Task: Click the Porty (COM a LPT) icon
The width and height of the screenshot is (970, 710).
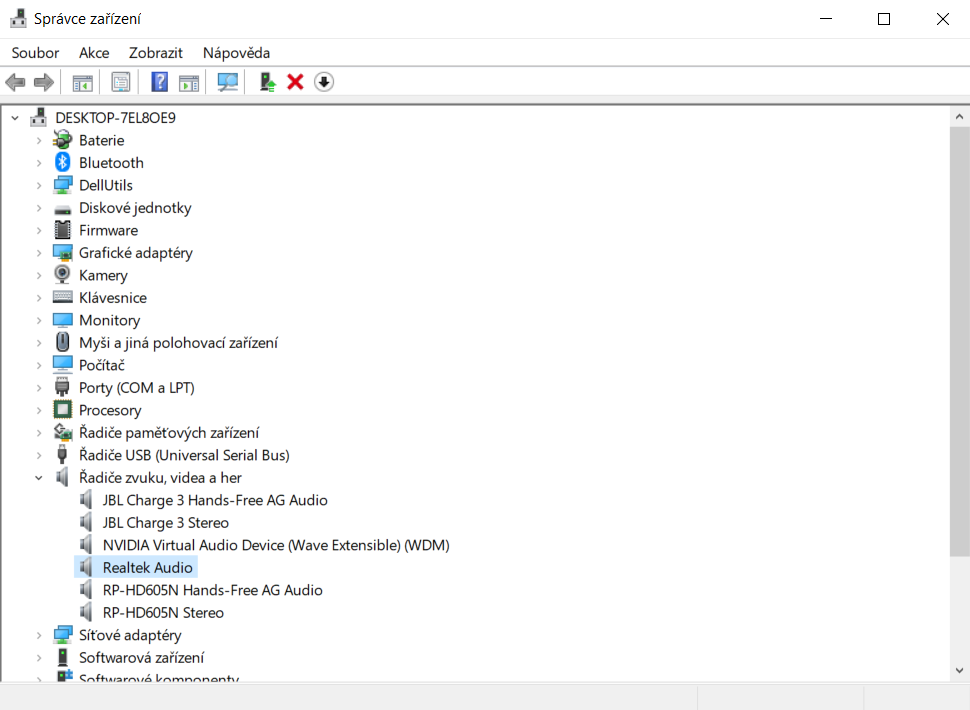Action: coord(62,387)
